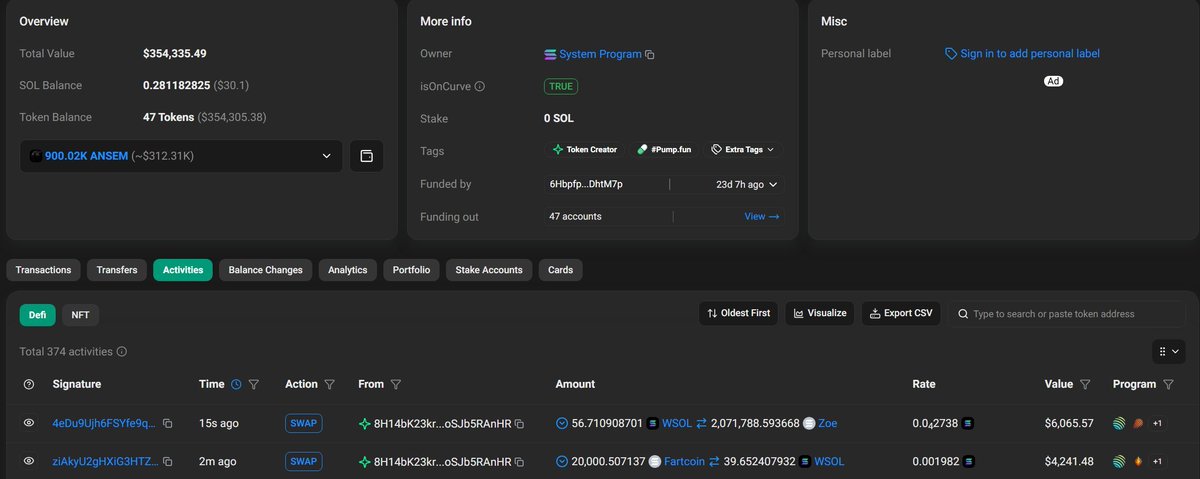Open the Portfolio tab
This screenshot has height=479, width=1200.
coord(412,270)
